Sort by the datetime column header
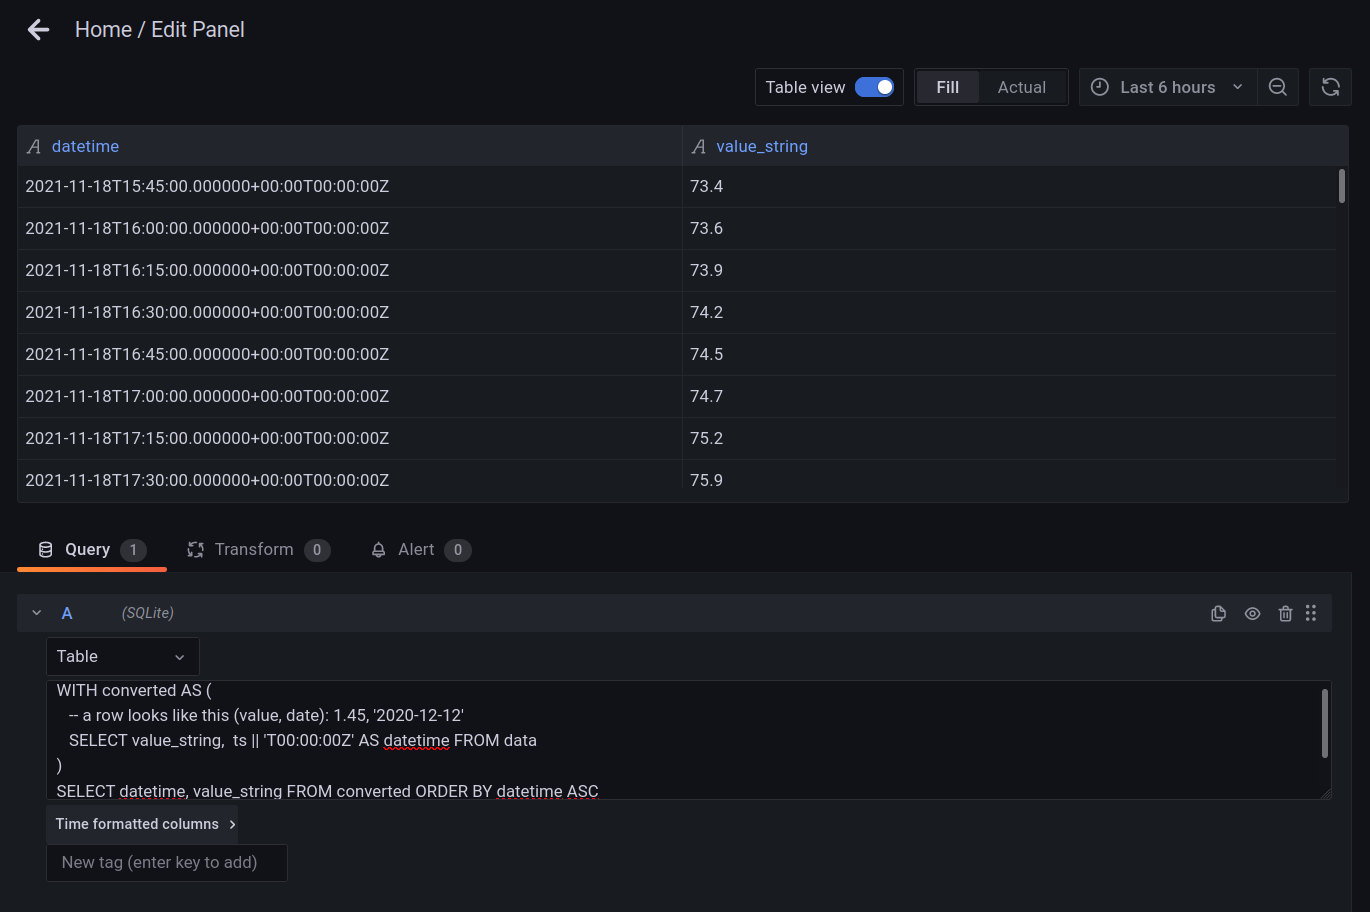1370x912 pixels. click(x=85, y=146)
